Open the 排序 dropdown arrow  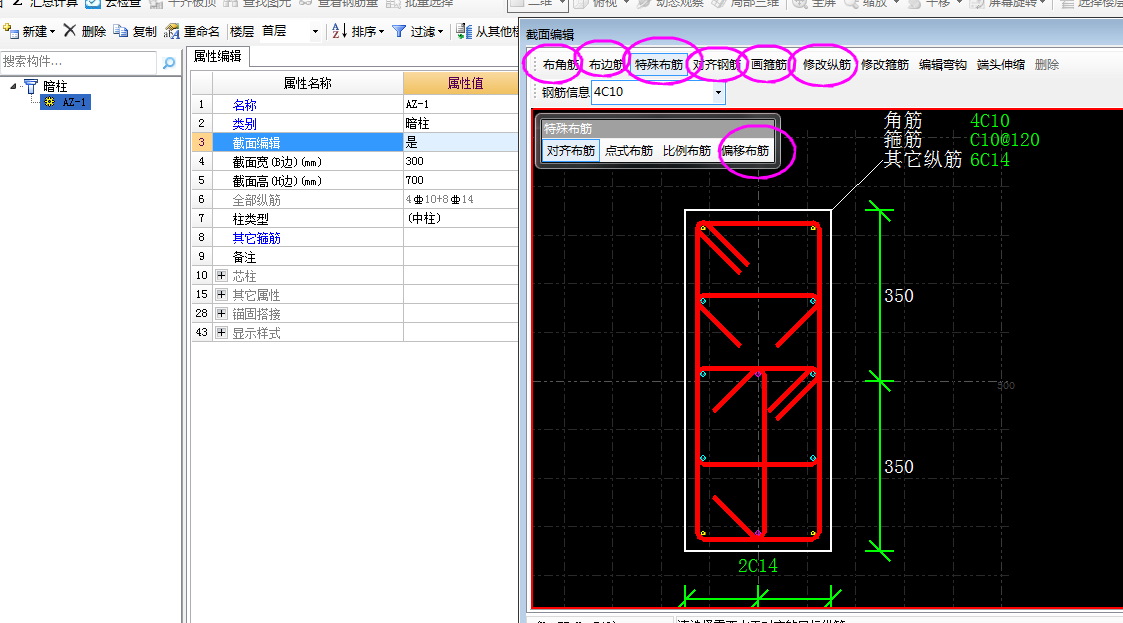tap(382, 32)
